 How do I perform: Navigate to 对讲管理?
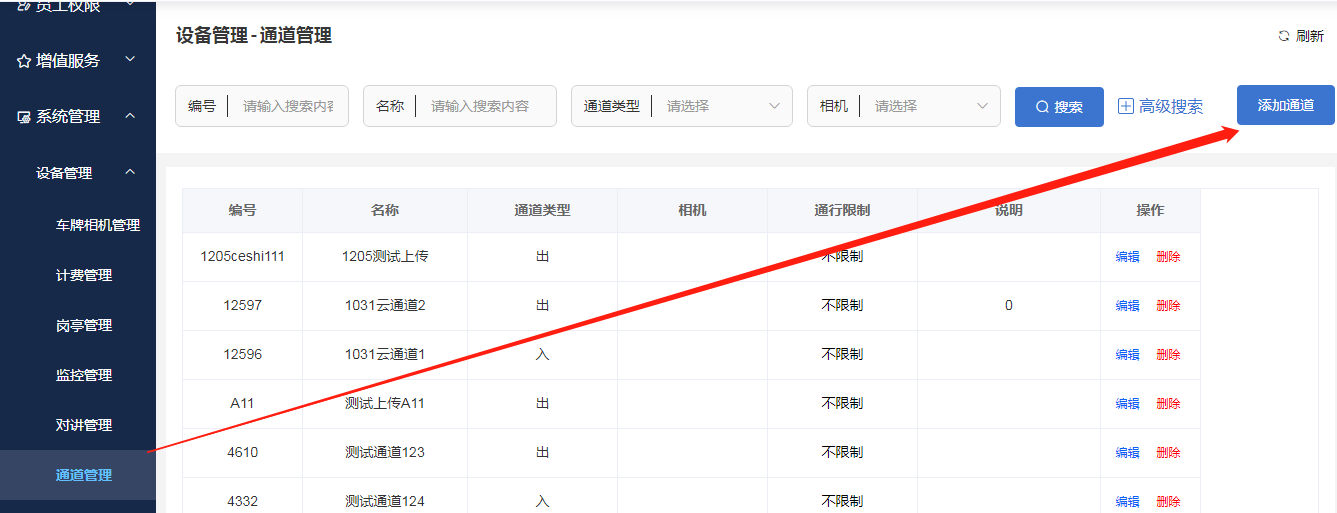84,425
